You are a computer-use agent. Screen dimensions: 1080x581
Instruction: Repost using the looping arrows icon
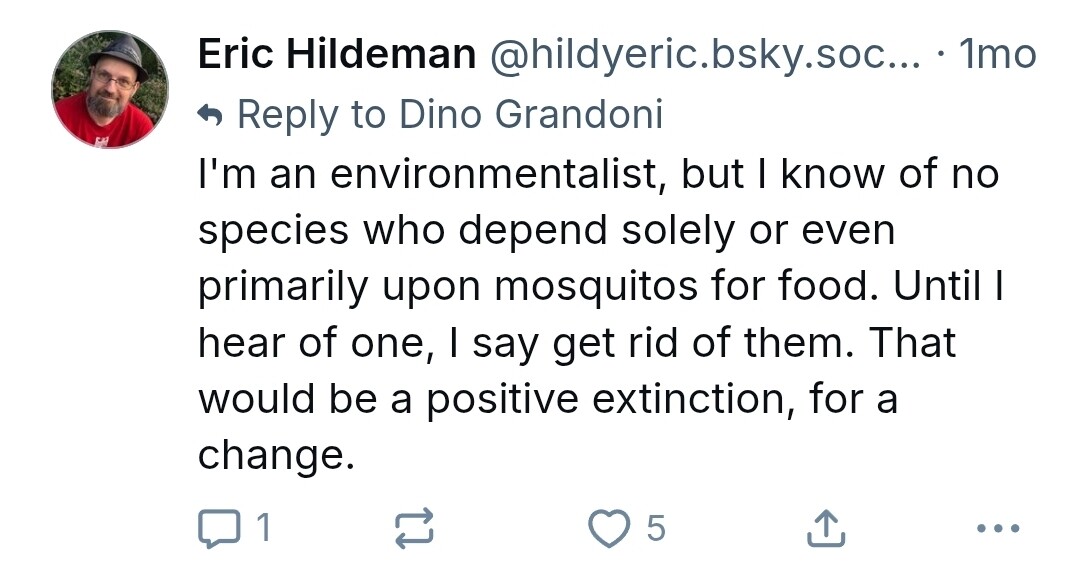tap(414, 528)
